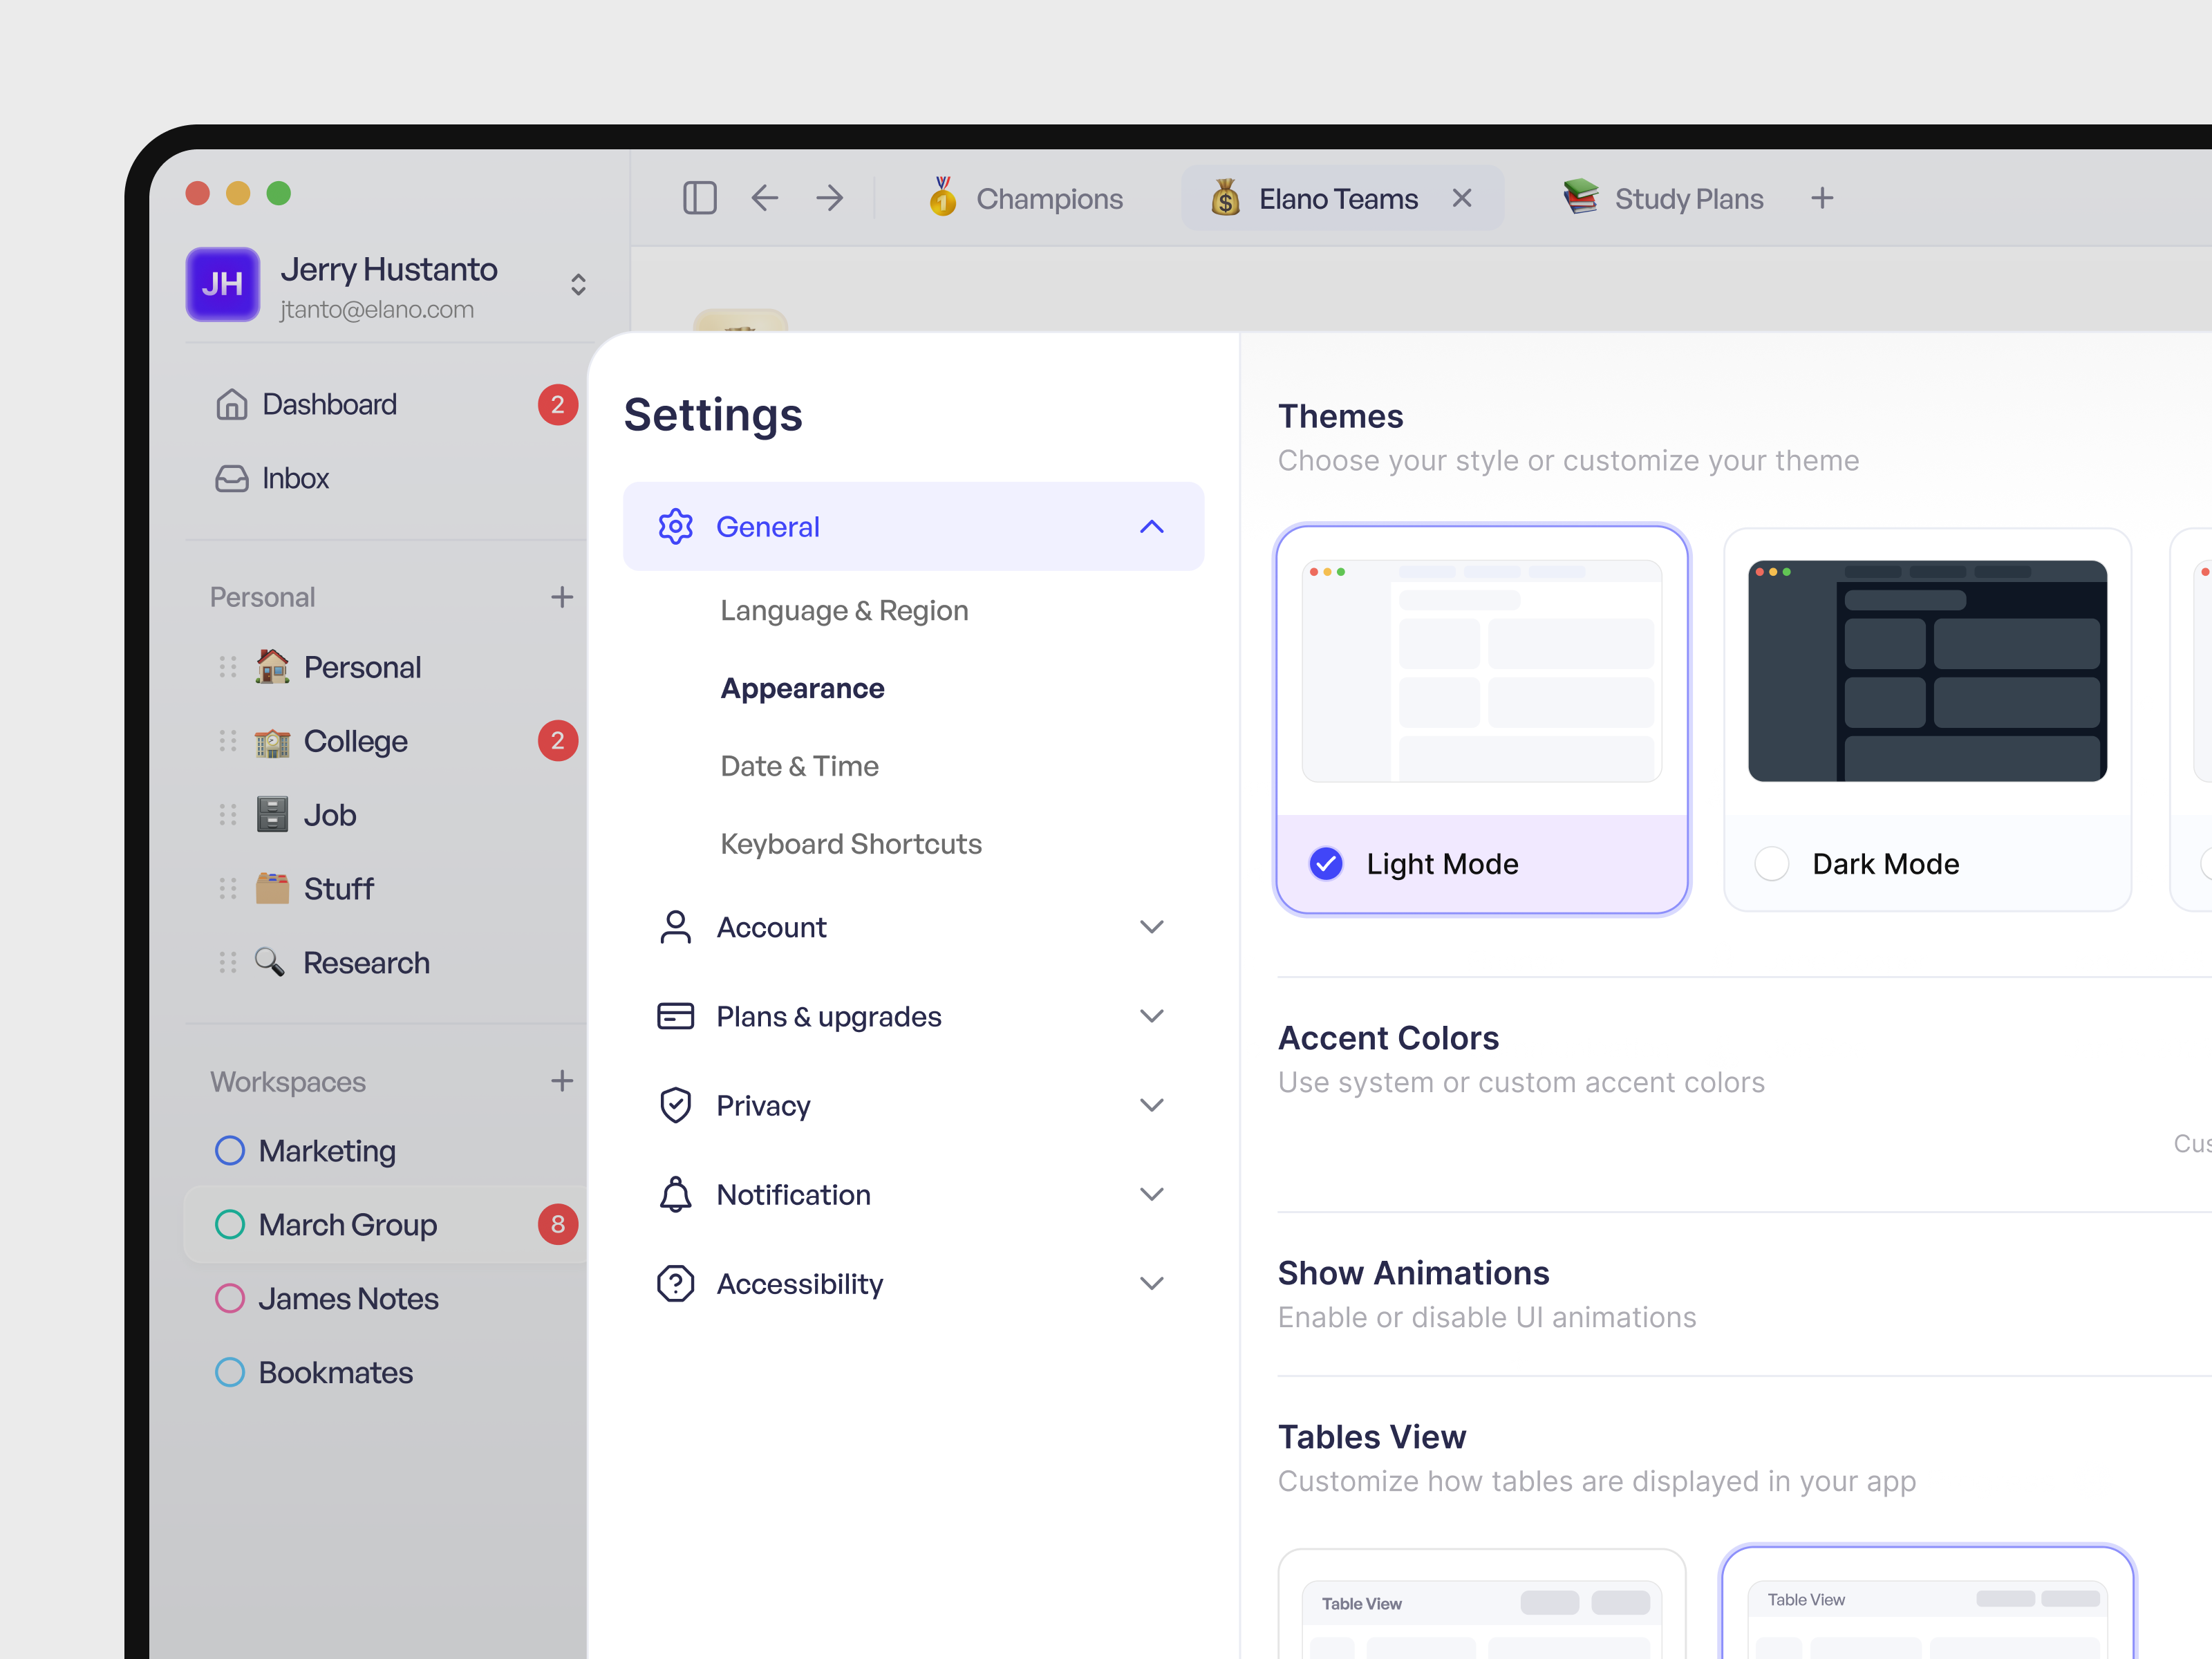Click the Account person icon

pos(676,927)
